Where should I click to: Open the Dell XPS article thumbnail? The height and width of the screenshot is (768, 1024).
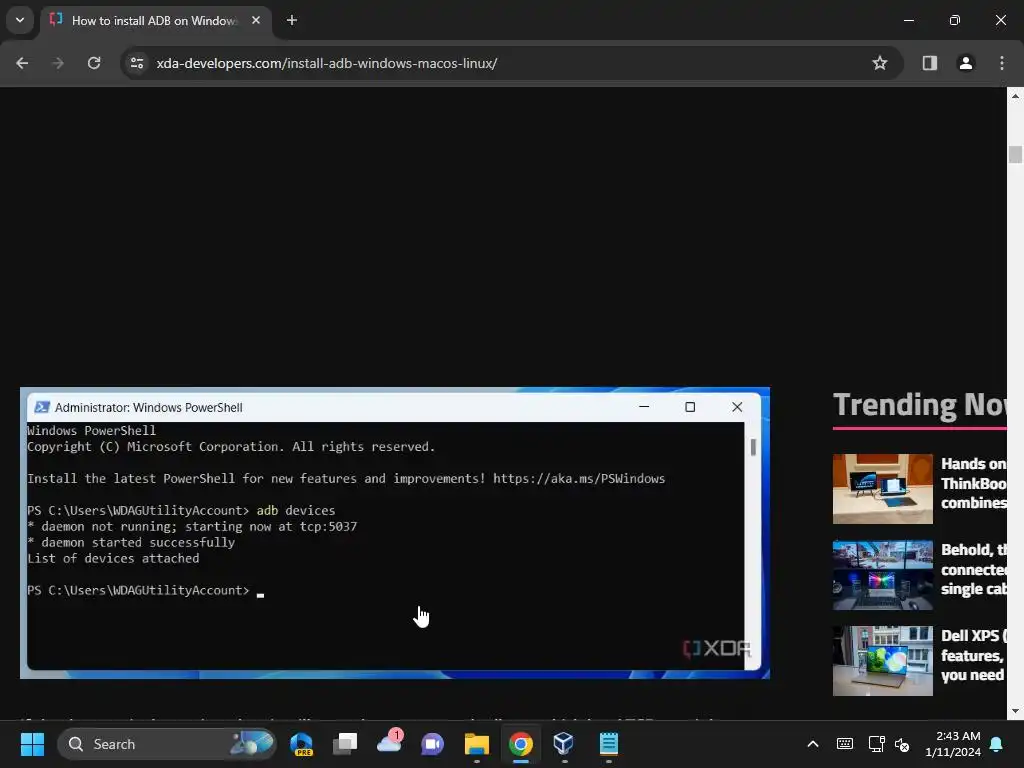(882, 661)
